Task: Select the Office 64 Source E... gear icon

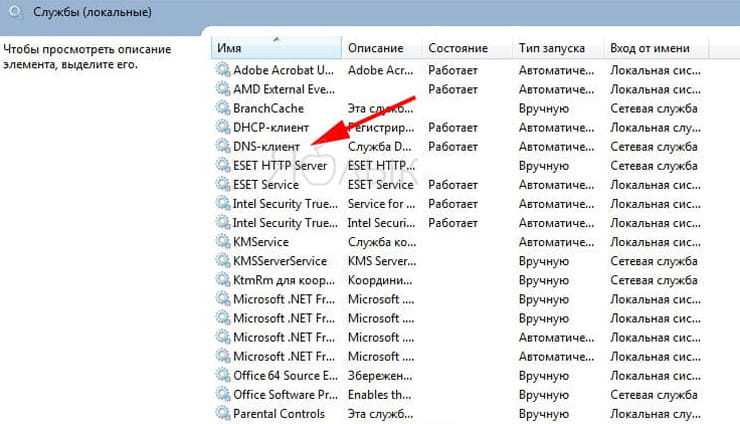Action: coord(223,375)
